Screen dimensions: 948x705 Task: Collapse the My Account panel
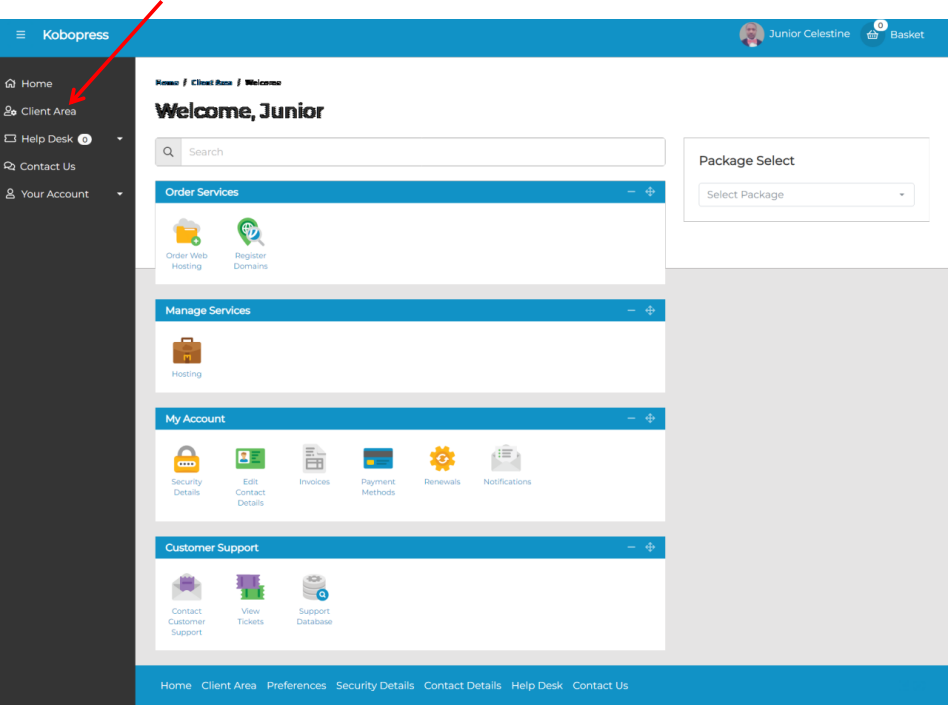(x=631, y=418)
